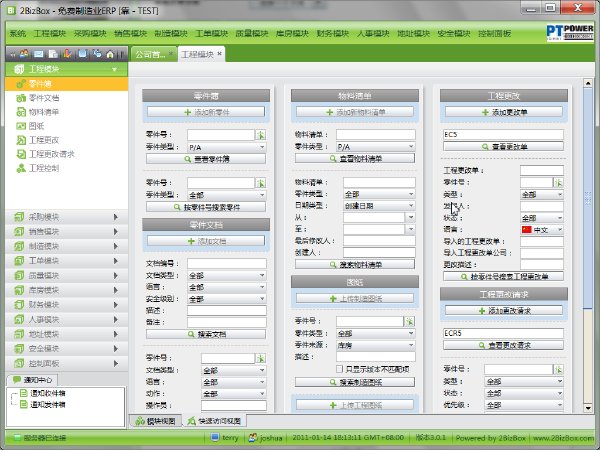Expand 库房模块 in sidebar
Screen dimensions: 600x450
[67, 290]
